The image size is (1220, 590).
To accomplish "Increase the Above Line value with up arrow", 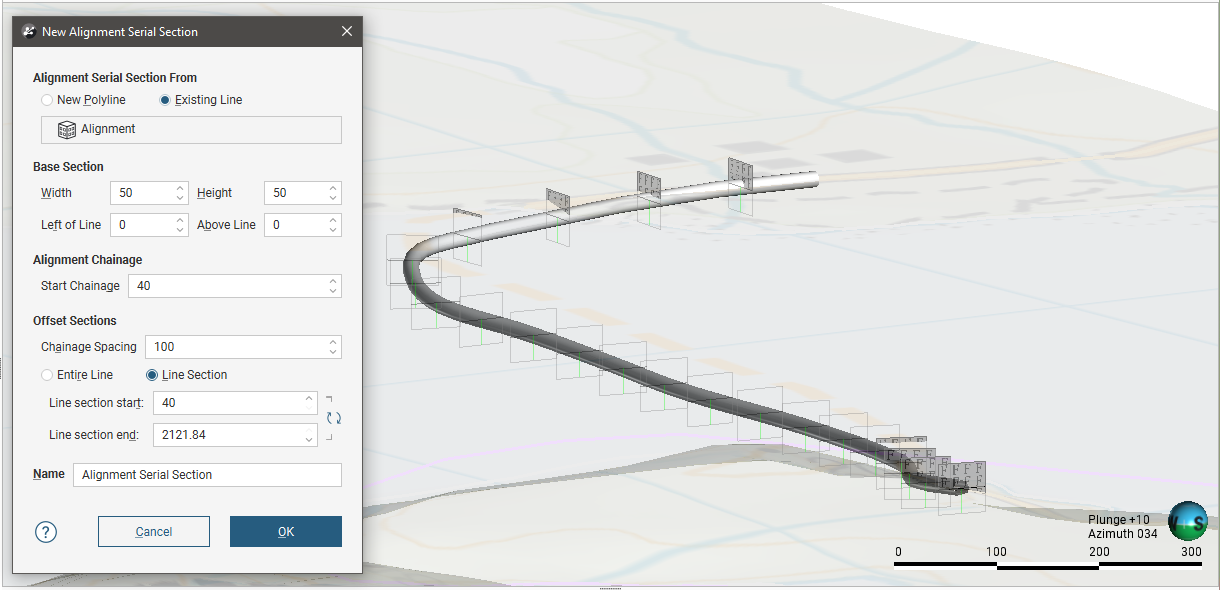I will click(x=333, y=220).
